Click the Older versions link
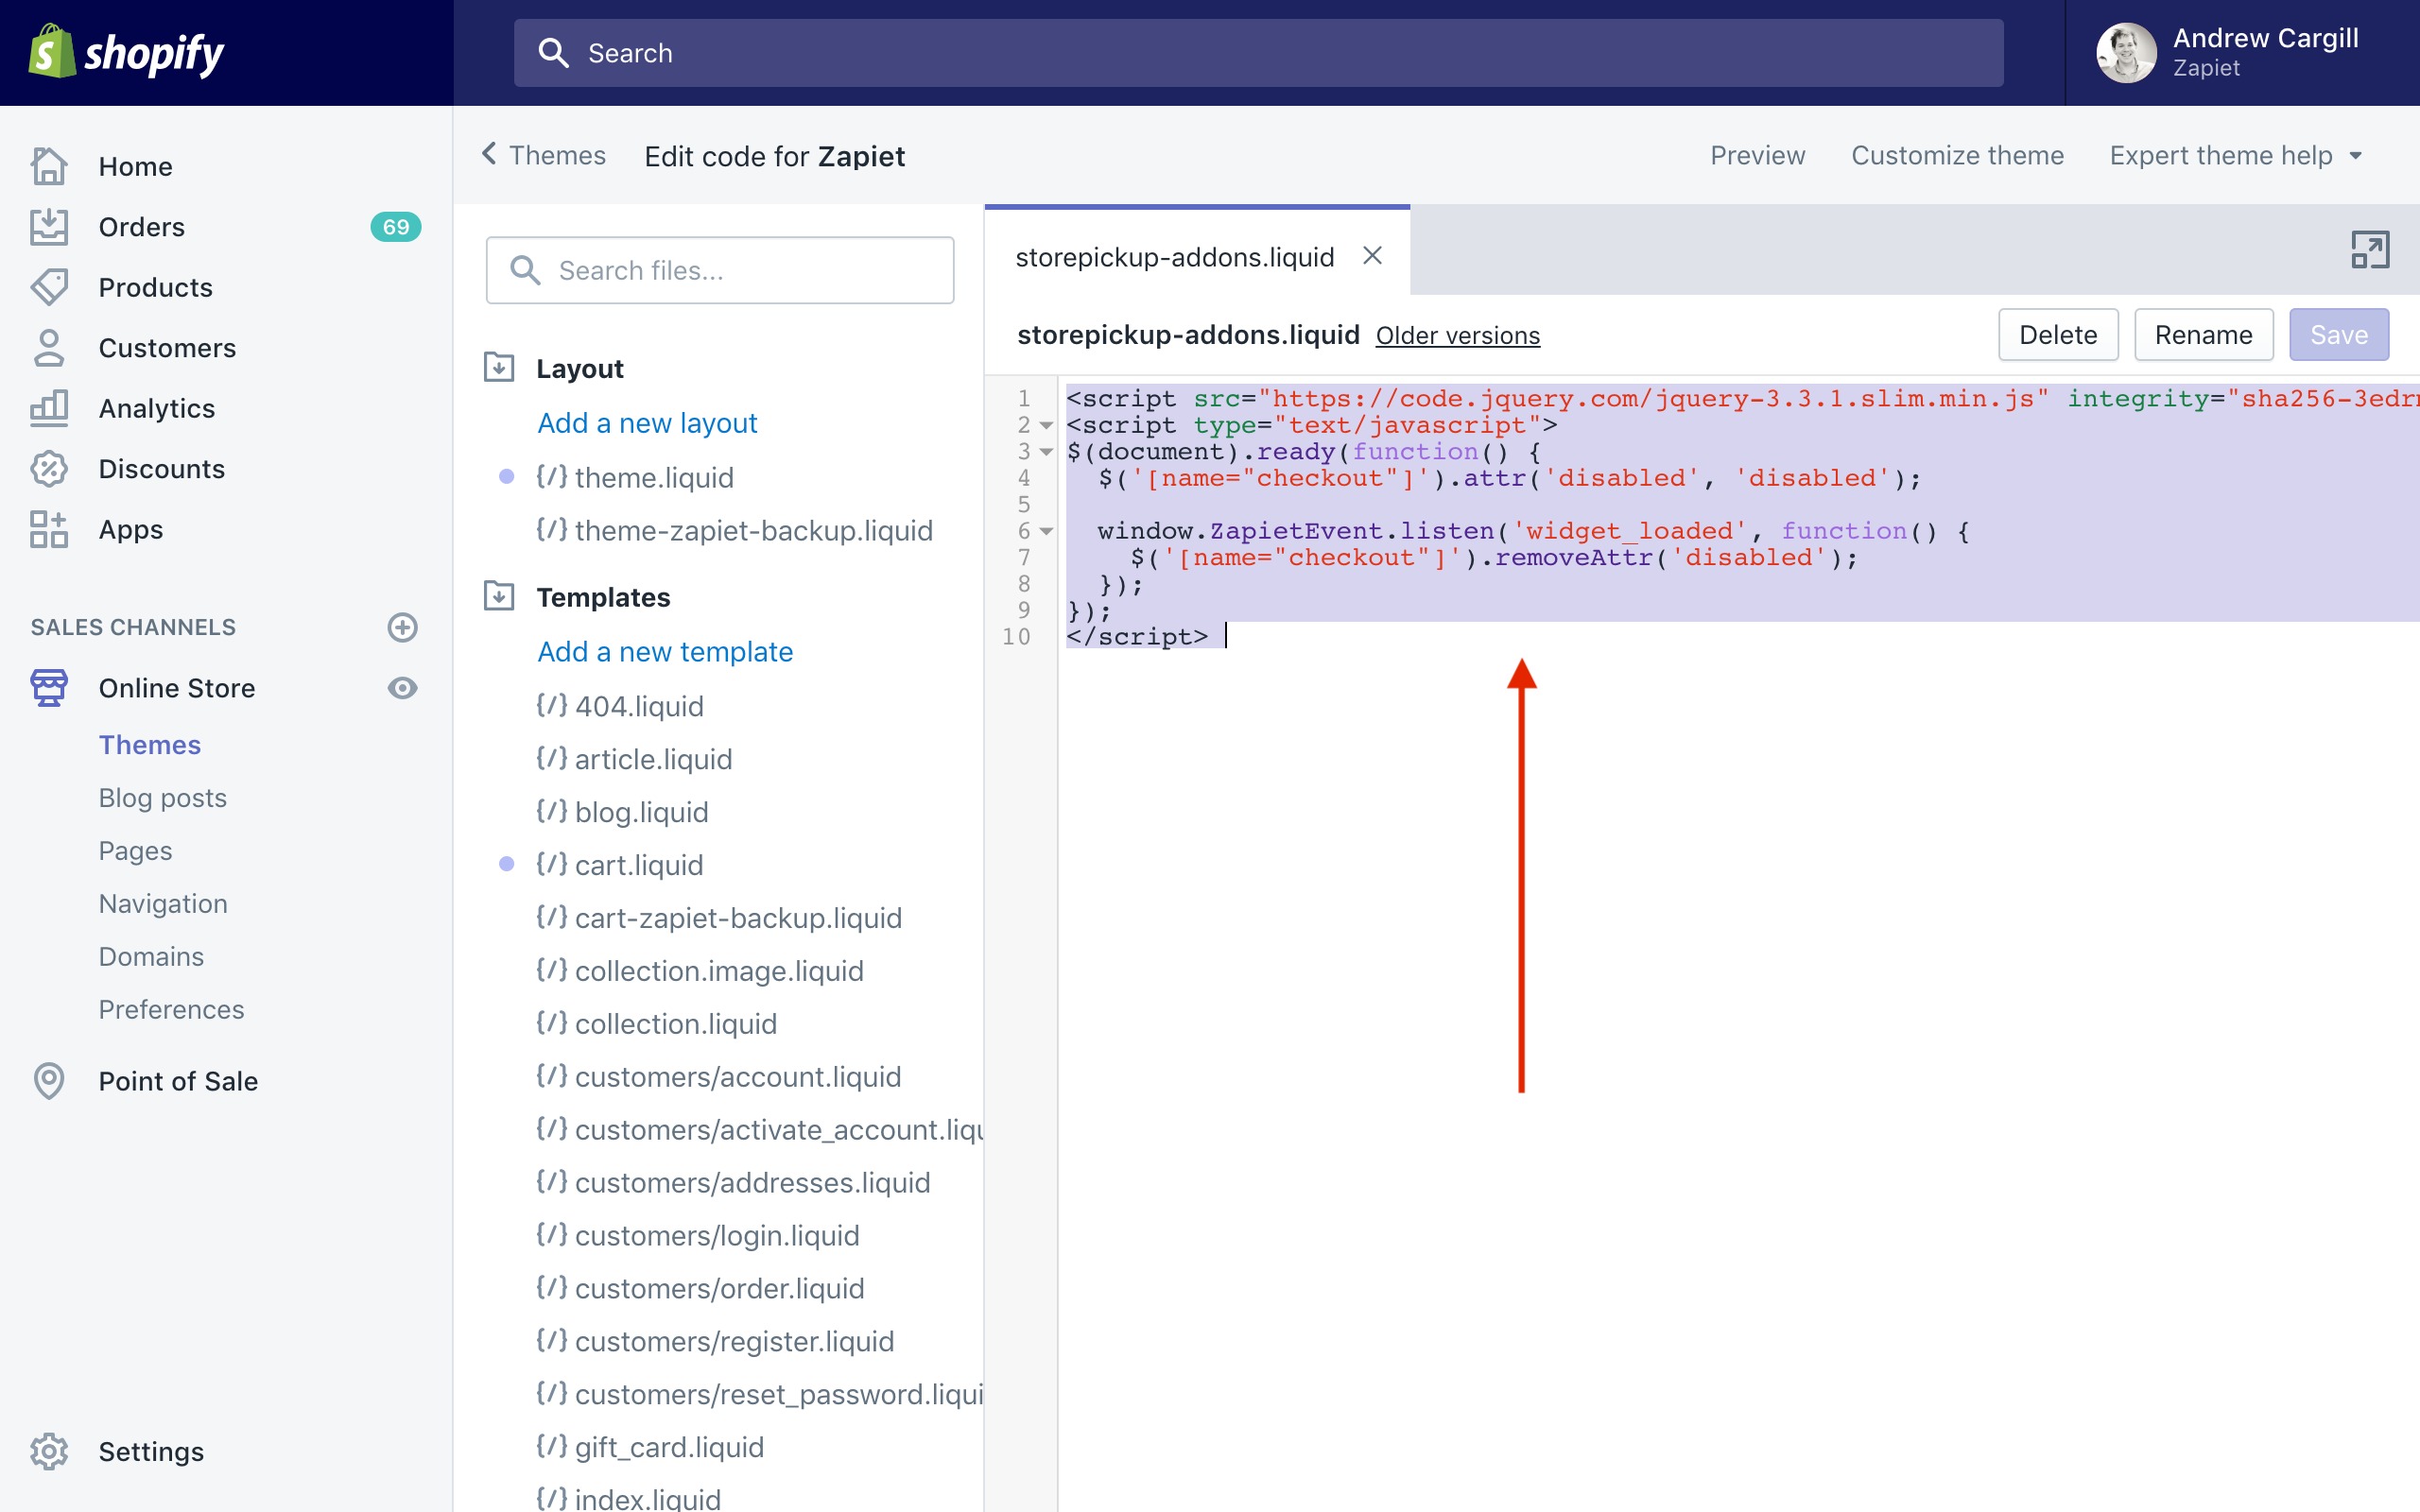 (x=1457, y=336)
